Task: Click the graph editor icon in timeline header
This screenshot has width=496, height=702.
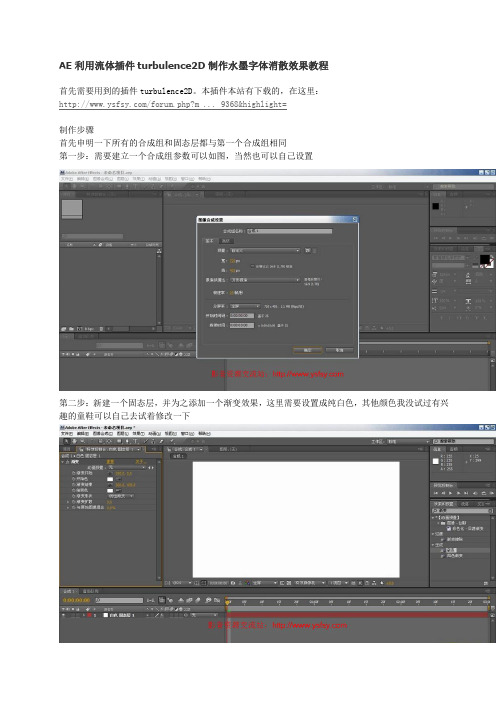Action: pos(217,600)
